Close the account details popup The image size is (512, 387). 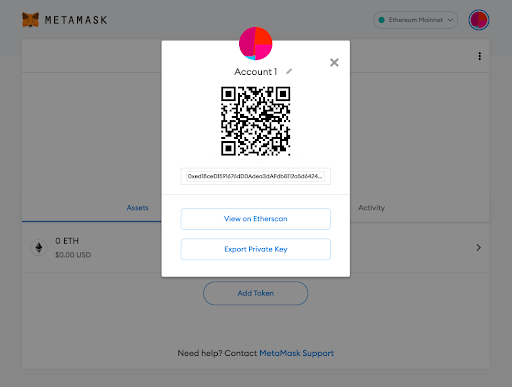(x=334, y=62)
